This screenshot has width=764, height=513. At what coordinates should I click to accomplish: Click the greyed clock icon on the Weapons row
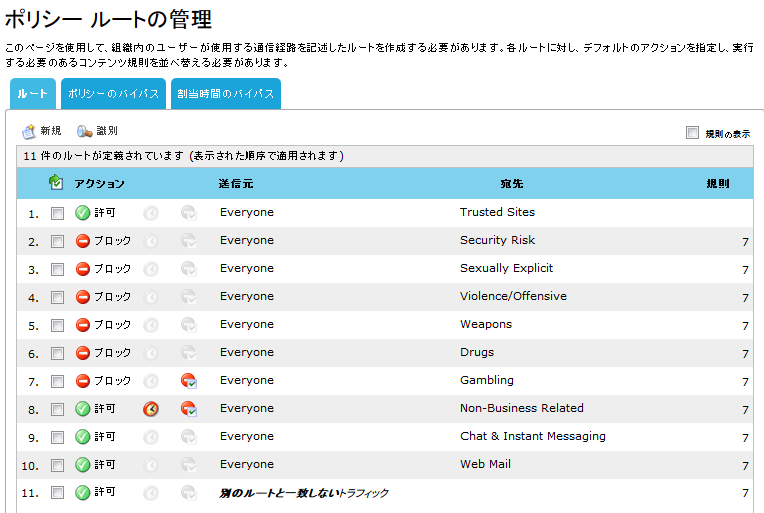coord(151,325)
